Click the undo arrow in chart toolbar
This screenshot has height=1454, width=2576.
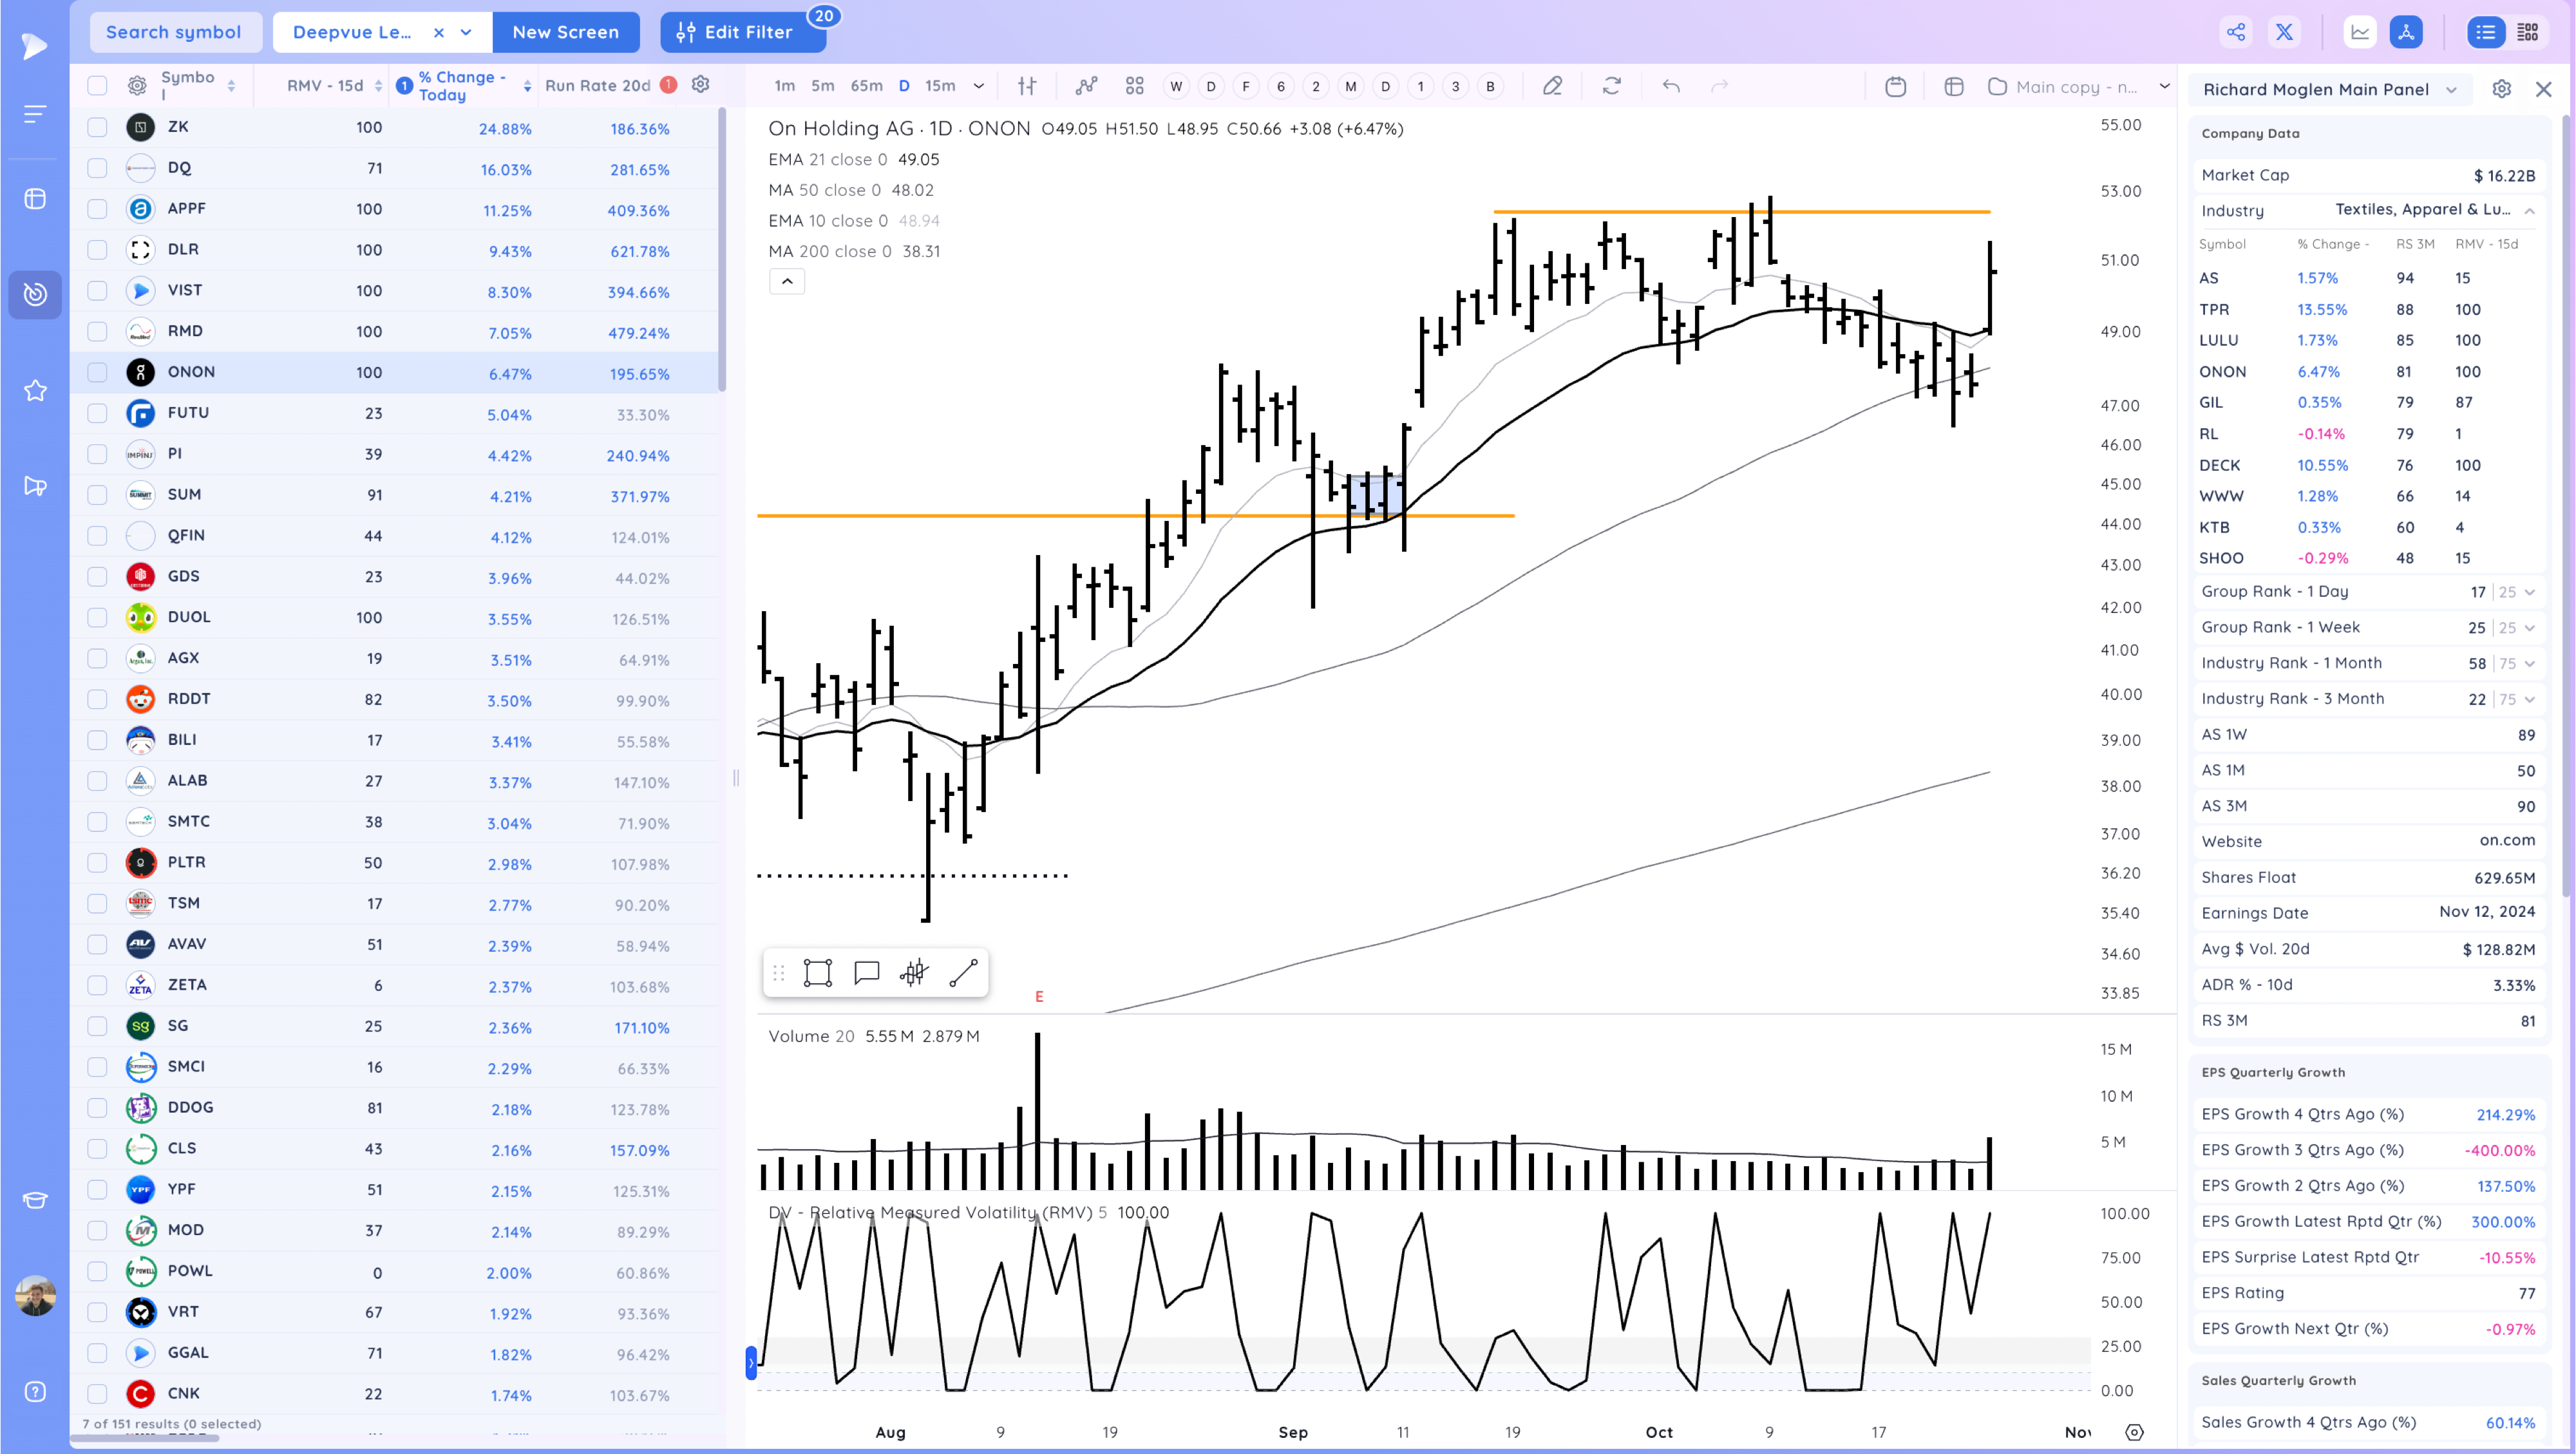(1670, 86)
